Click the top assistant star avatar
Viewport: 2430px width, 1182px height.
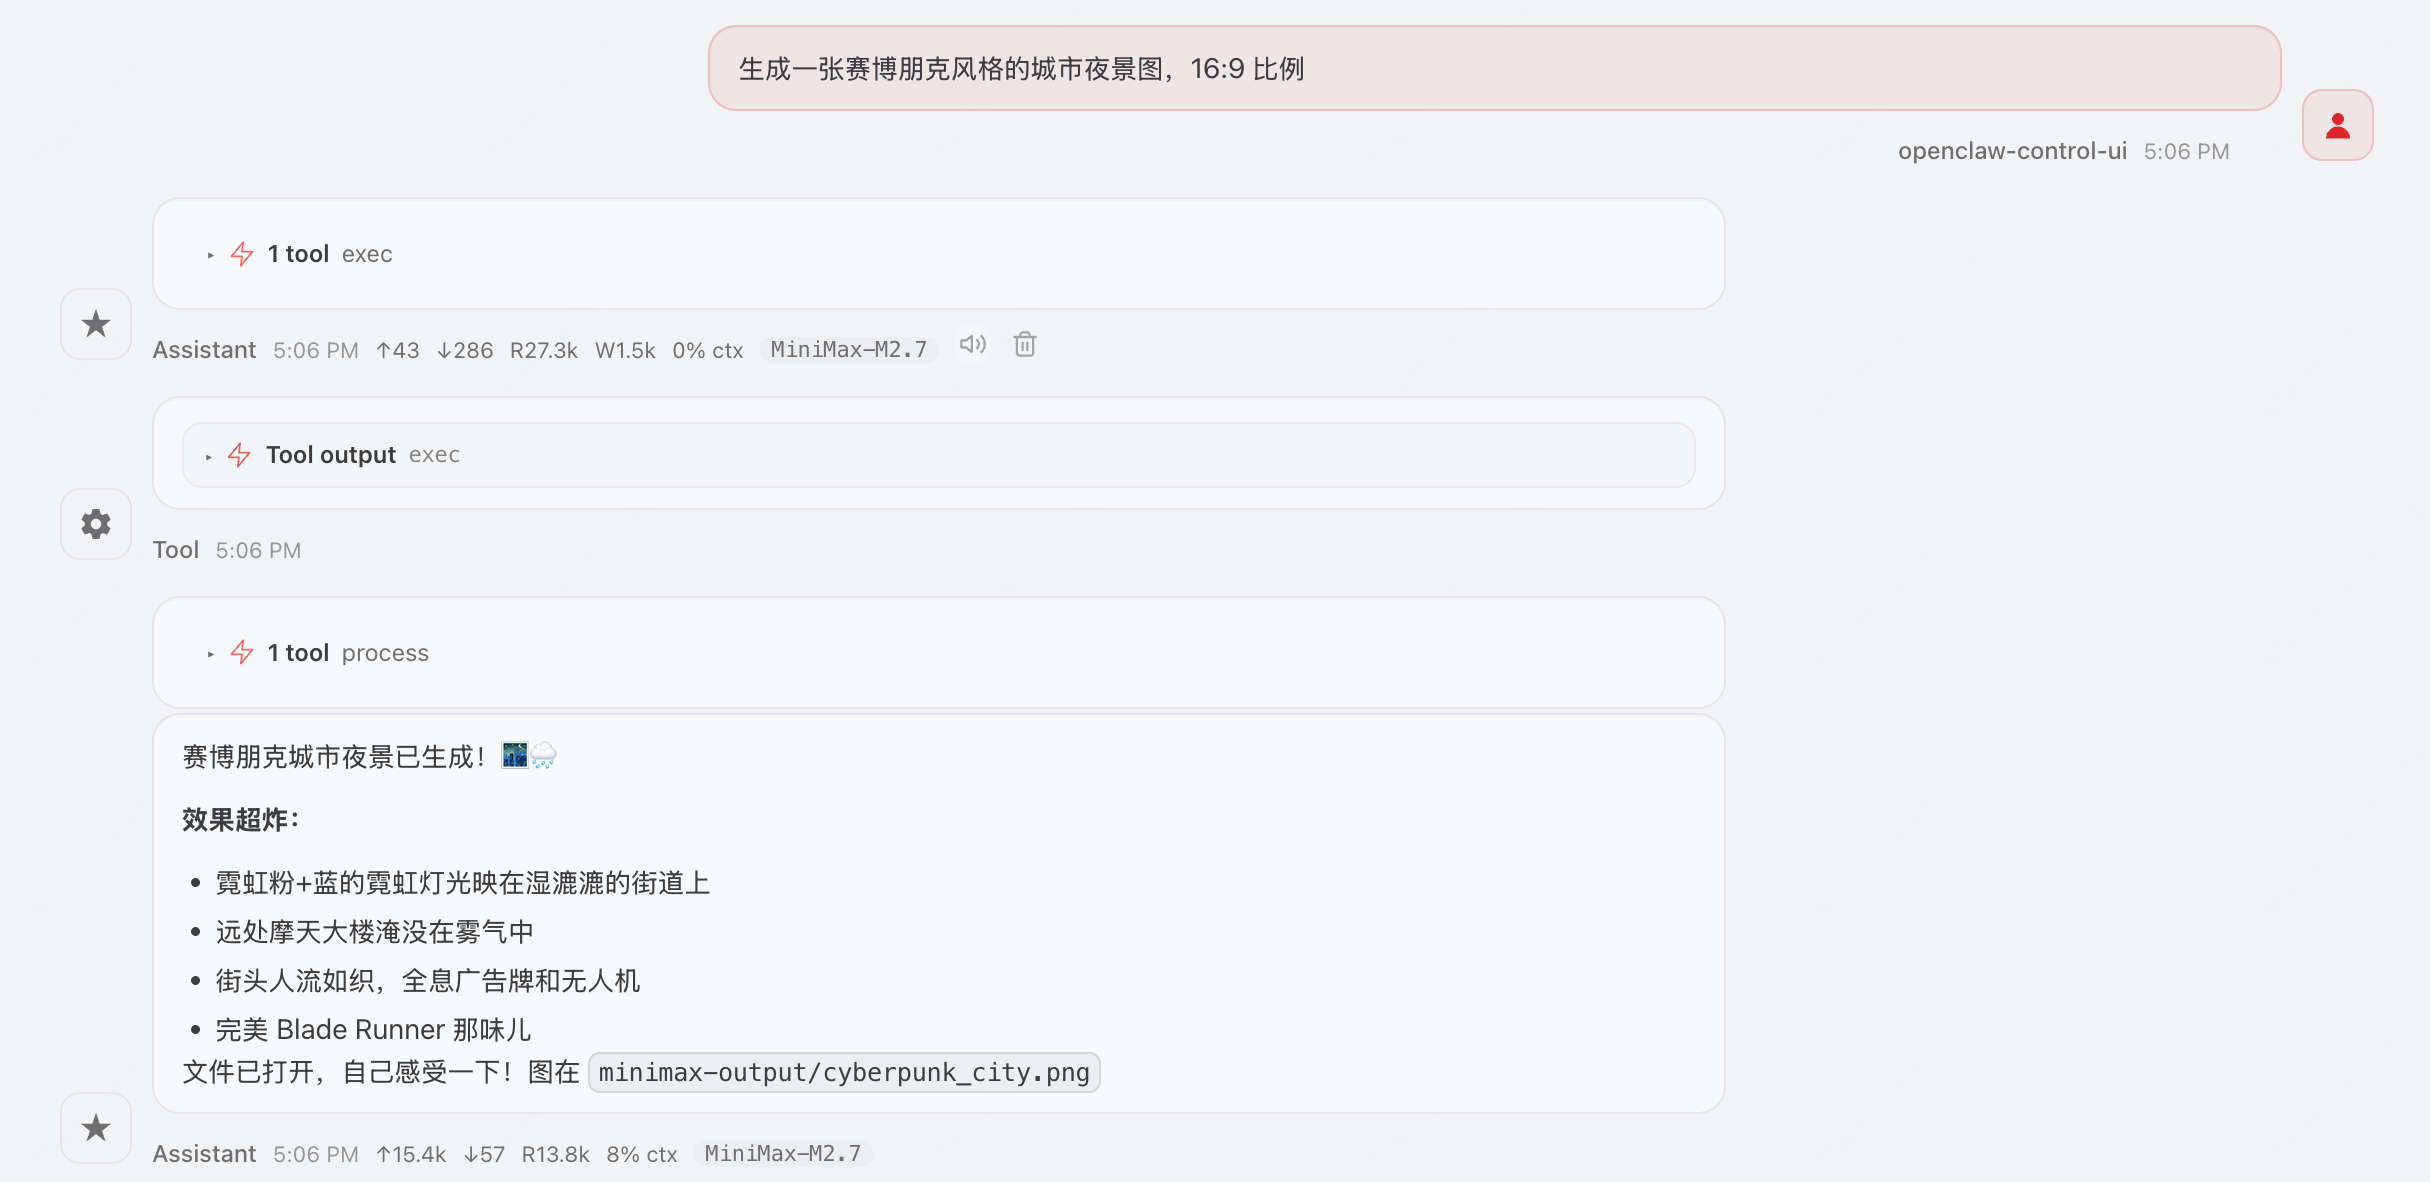pyautogui.click(x=96, y=324)
